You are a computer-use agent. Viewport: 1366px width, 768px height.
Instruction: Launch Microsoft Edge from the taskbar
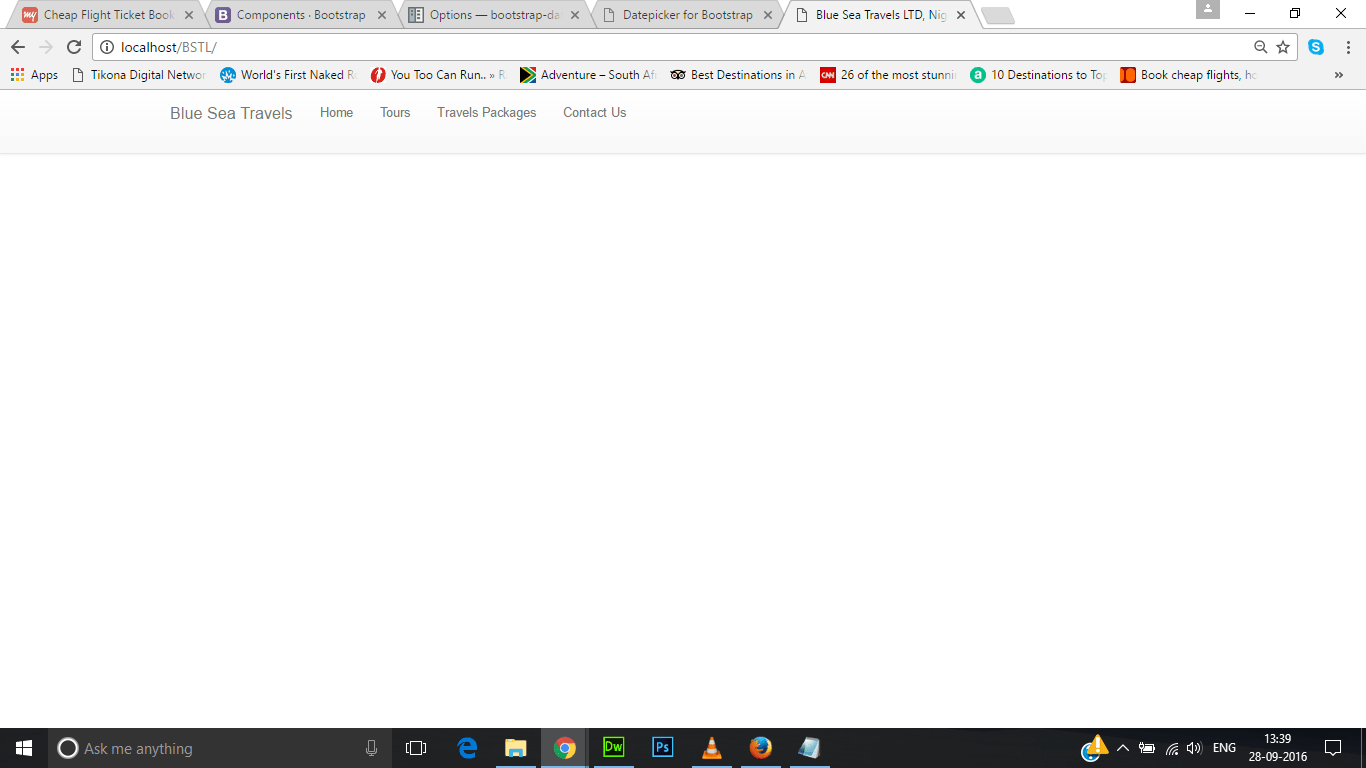click(x=467, y=748)
